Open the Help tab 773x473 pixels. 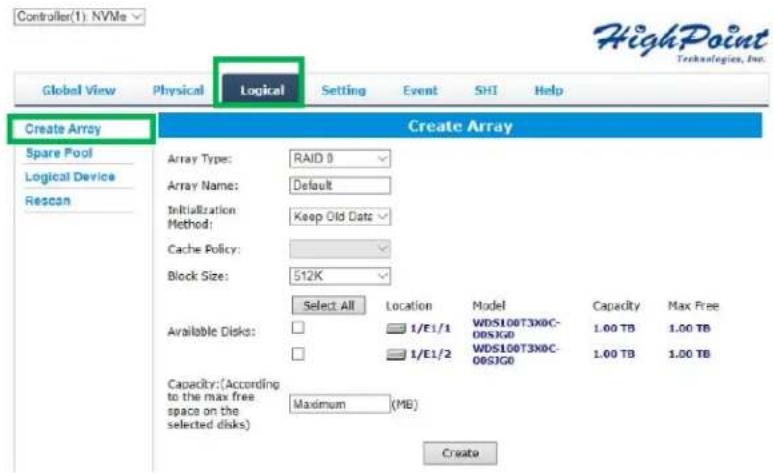tap(549, 90)
